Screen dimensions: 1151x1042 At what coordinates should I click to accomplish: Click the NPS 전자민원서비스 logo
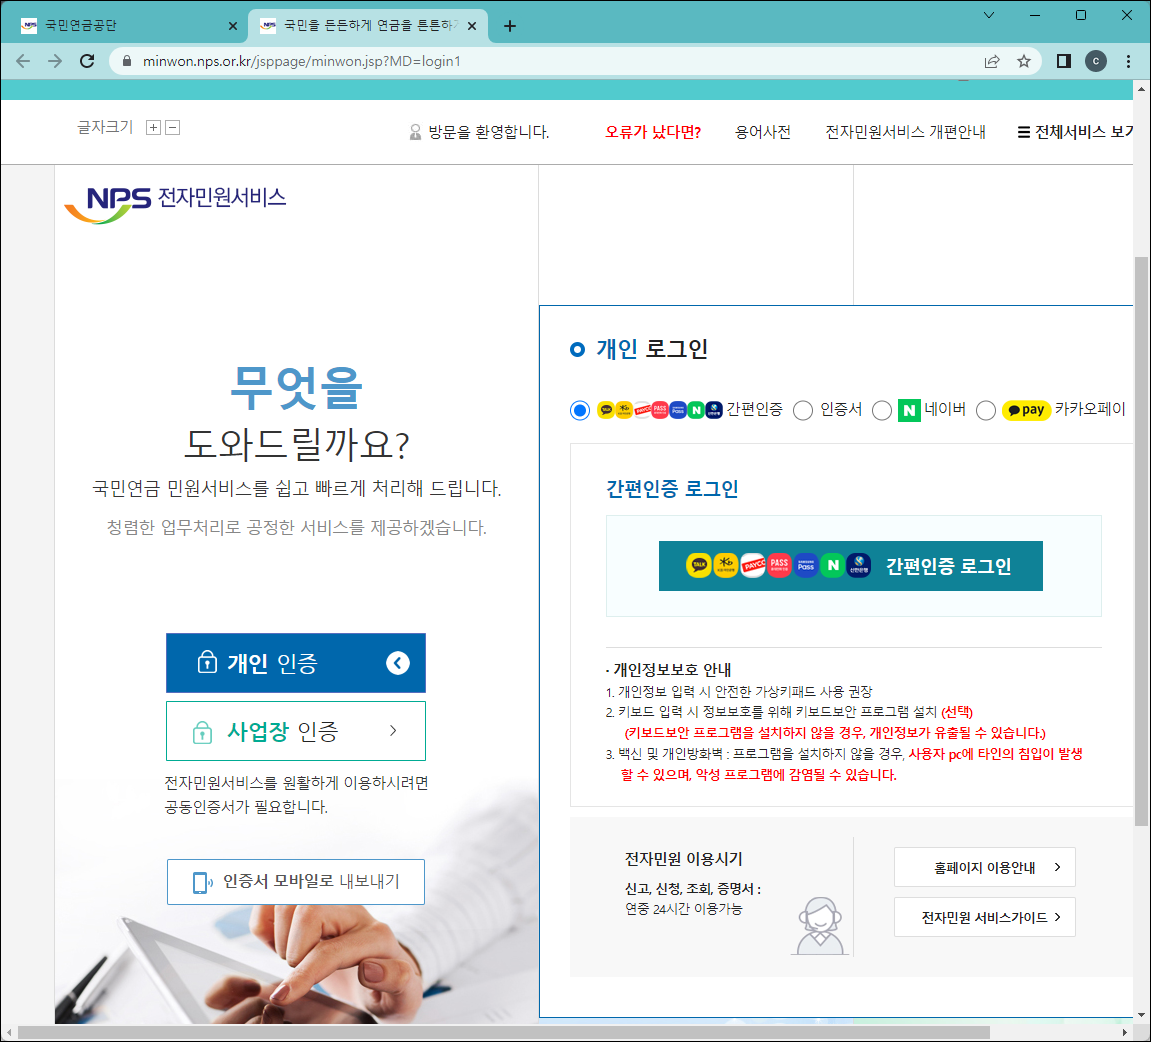coord(173,198)
